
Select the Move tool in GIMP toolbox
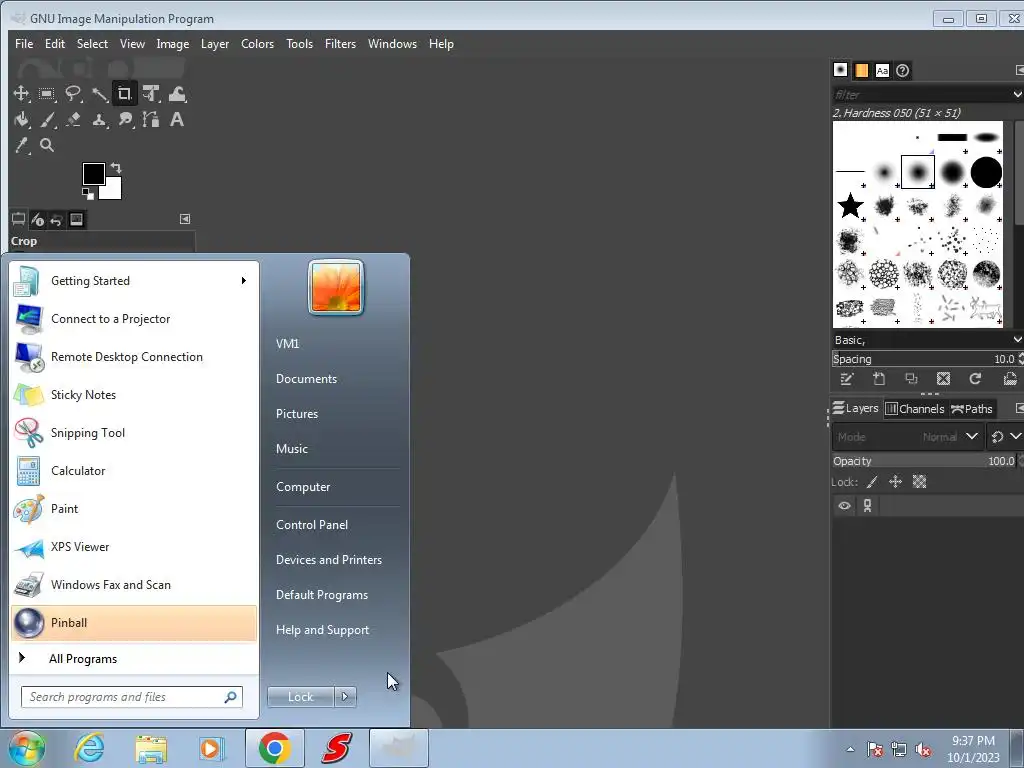tap(21, 93)
